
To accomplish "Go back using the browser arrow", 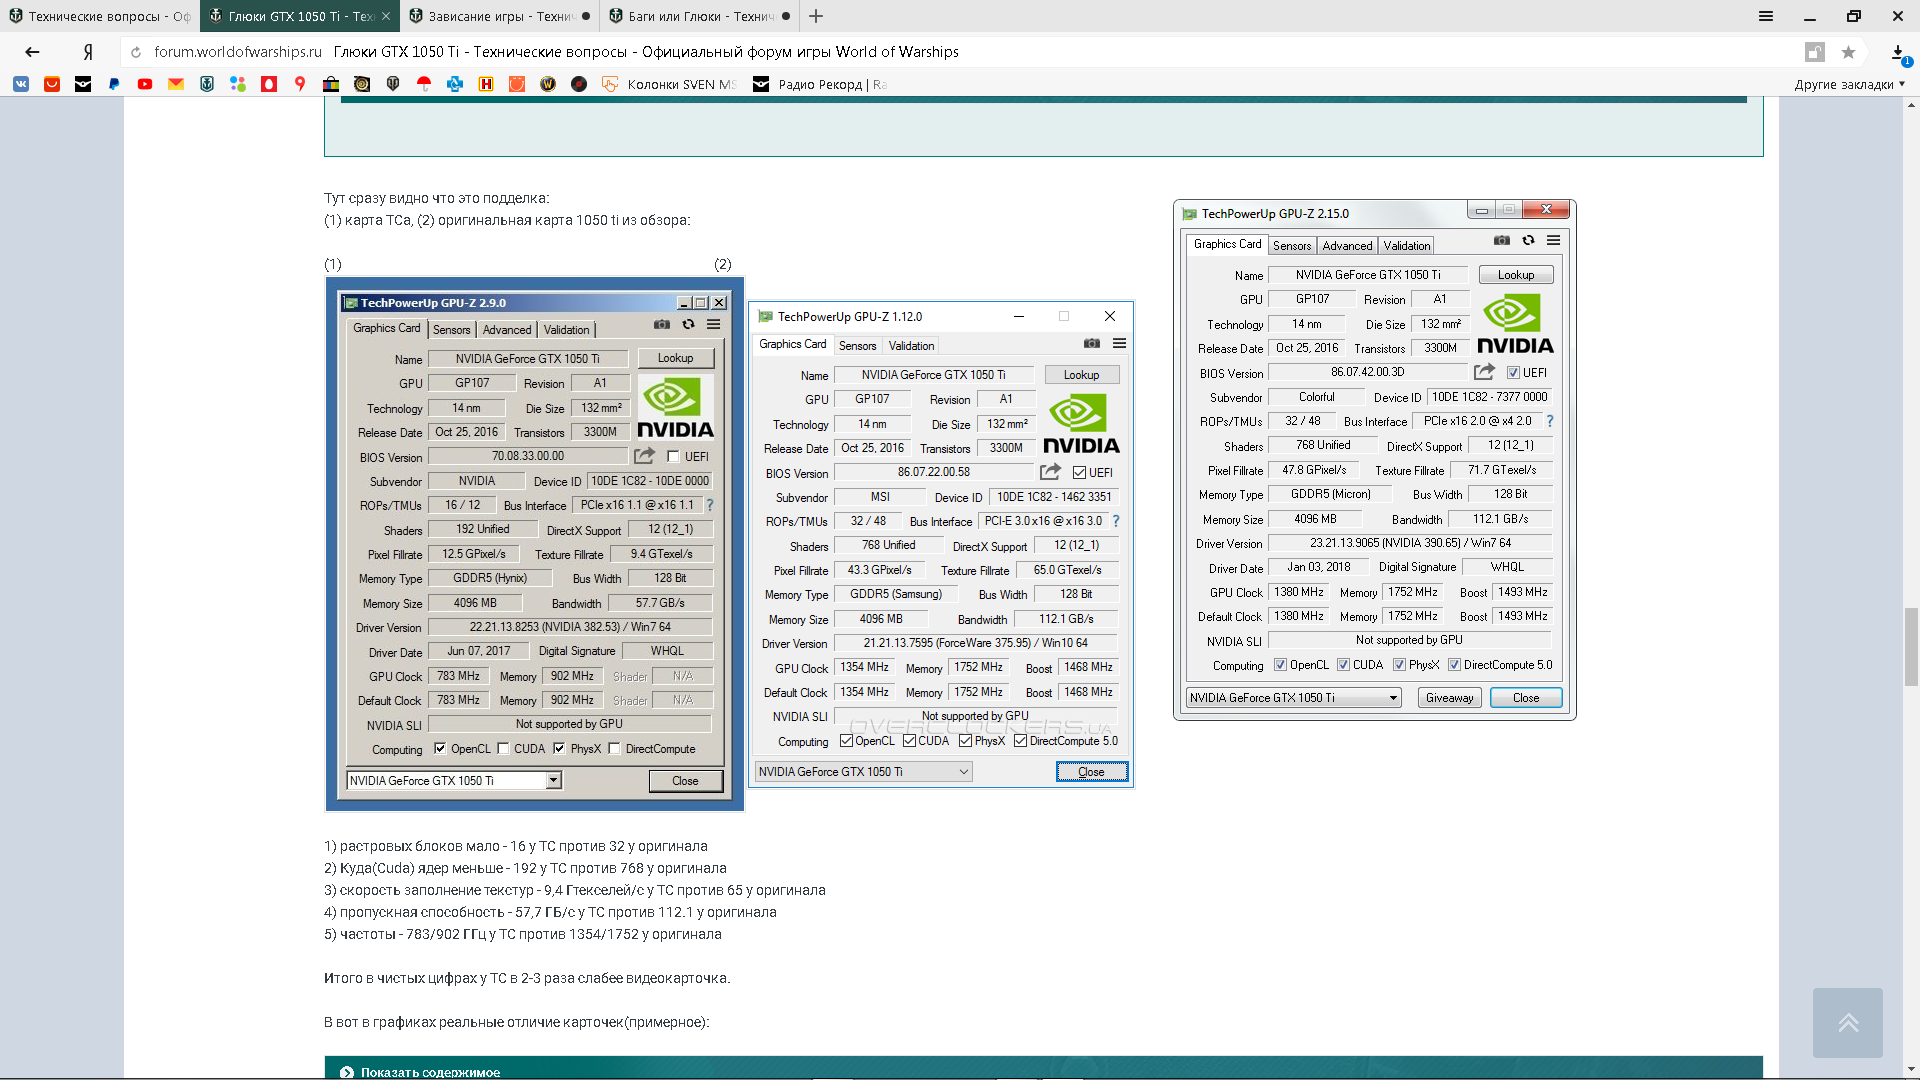I will coord(32,52).
